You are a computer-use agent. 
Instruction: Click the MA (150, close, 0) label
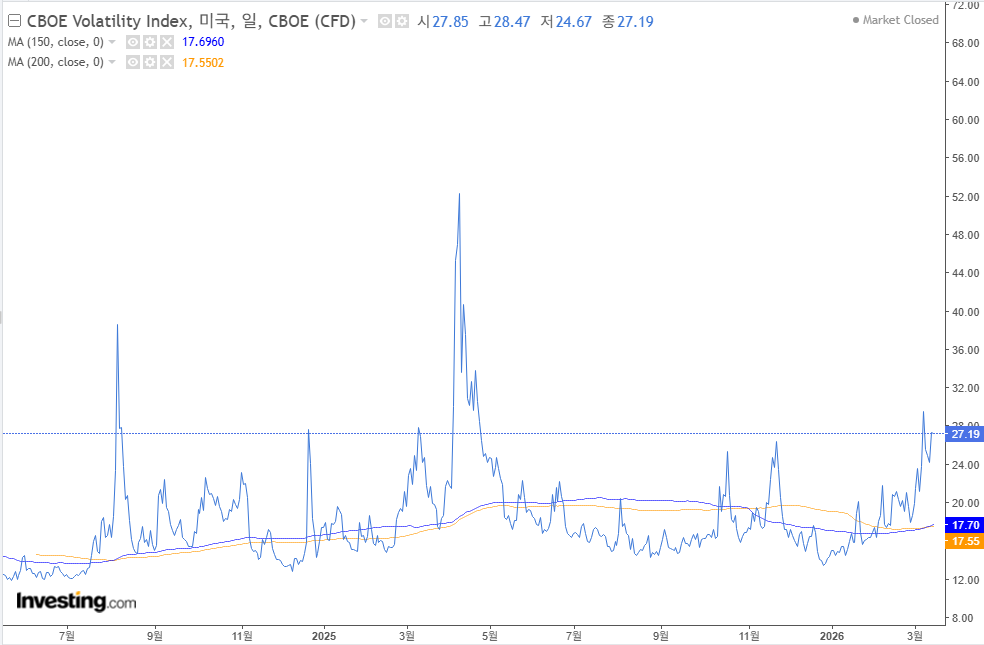coord(55,42)
